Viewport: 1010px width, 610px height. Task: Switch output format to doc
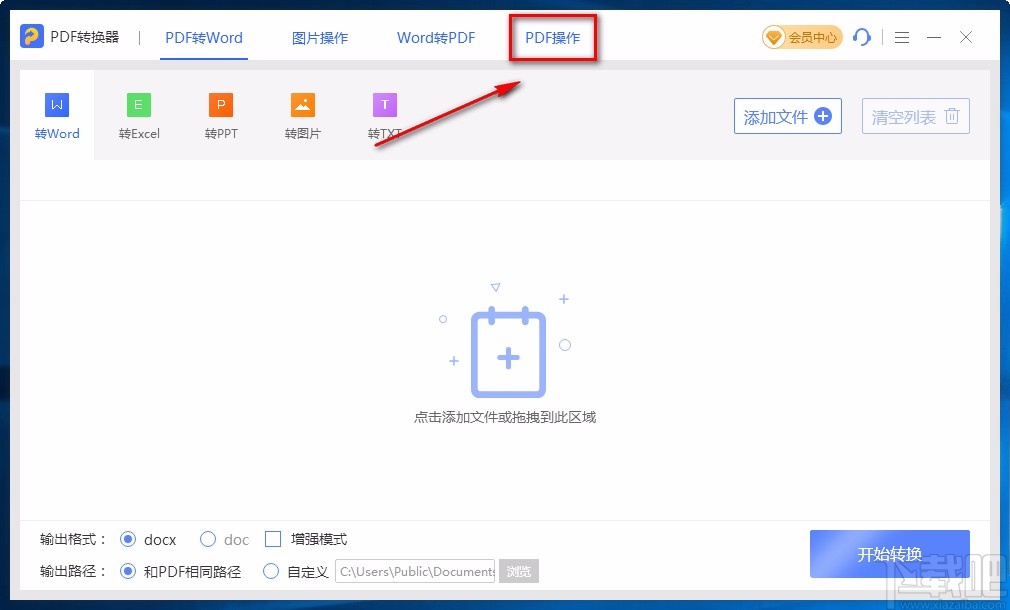tap(208, 539)
